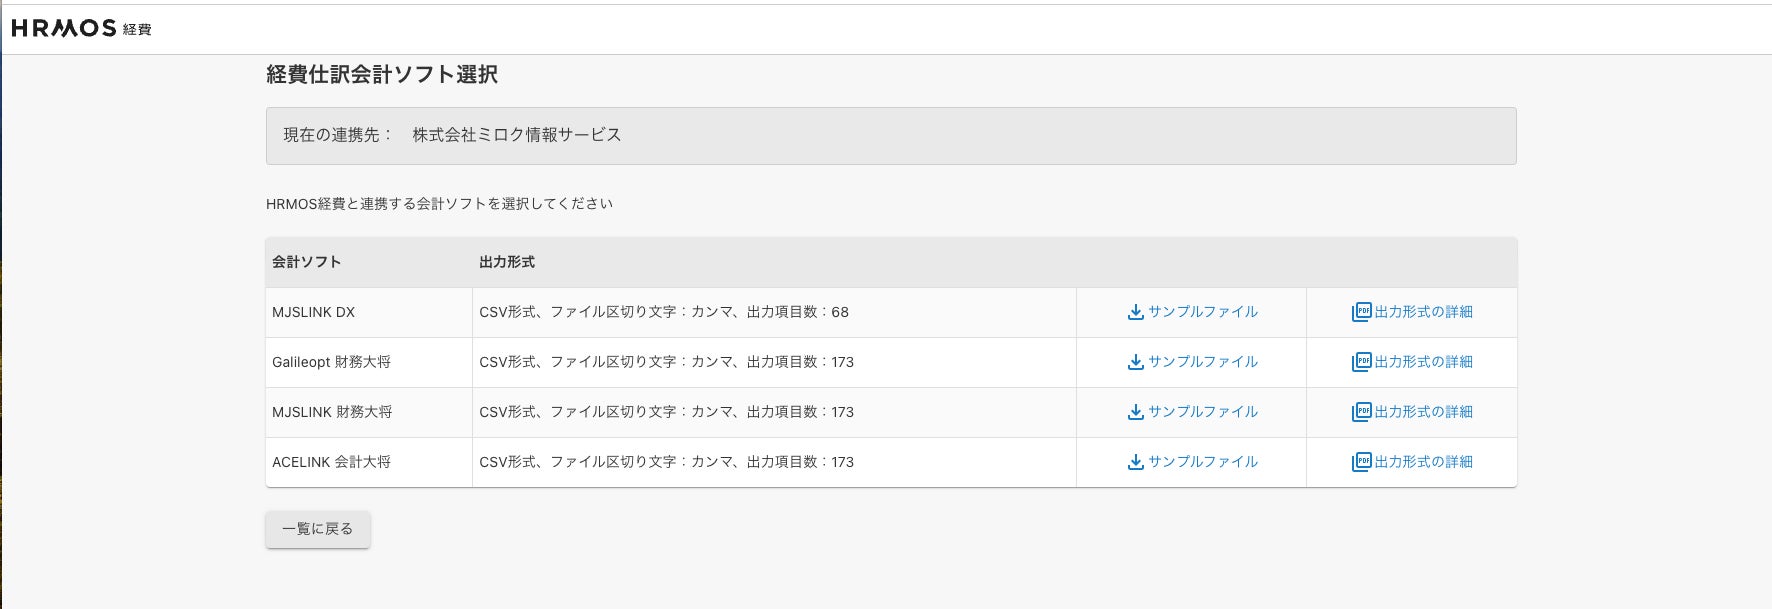Click the 出力形式 column header
The width and height of the screenshot is (1772, 609).
[x=506, y=262]
